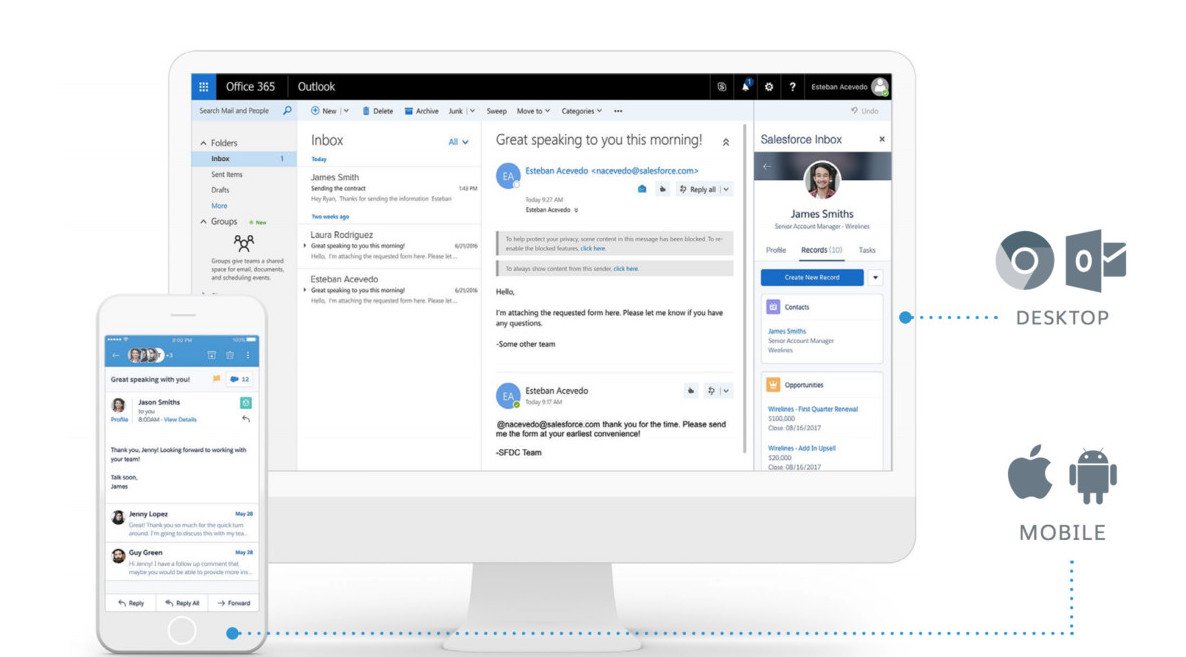Collapse the Folders section

tap(203, 143)
